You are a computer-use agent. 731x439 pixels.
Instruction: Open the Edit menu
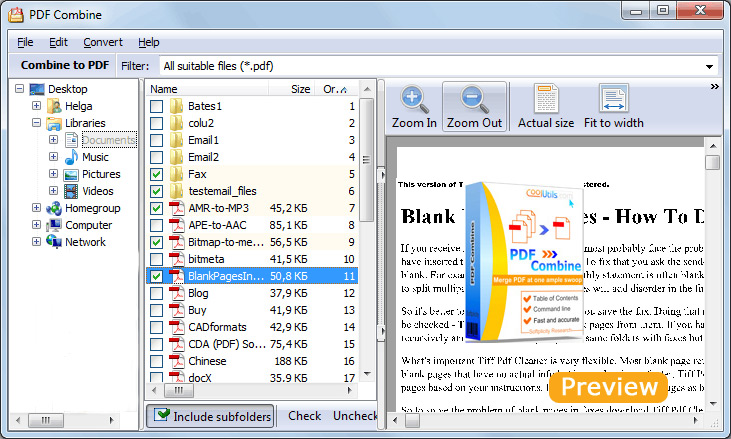click(58, 42)
